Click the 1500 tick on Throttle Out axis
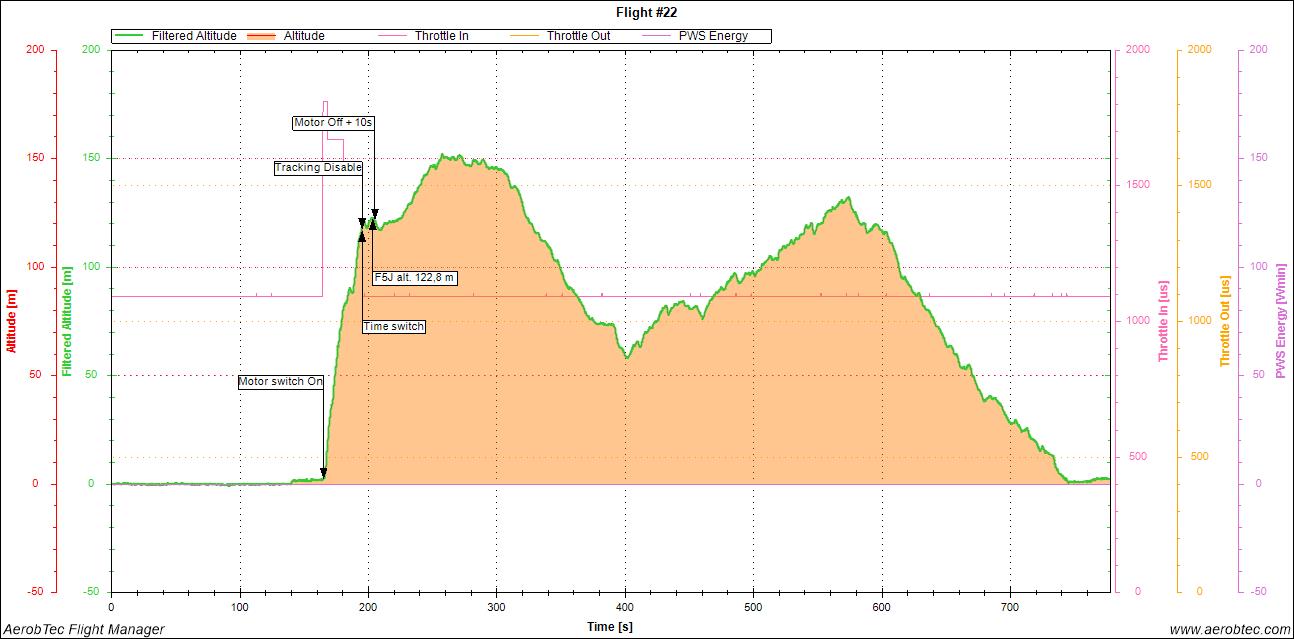 click(1198, 185)
